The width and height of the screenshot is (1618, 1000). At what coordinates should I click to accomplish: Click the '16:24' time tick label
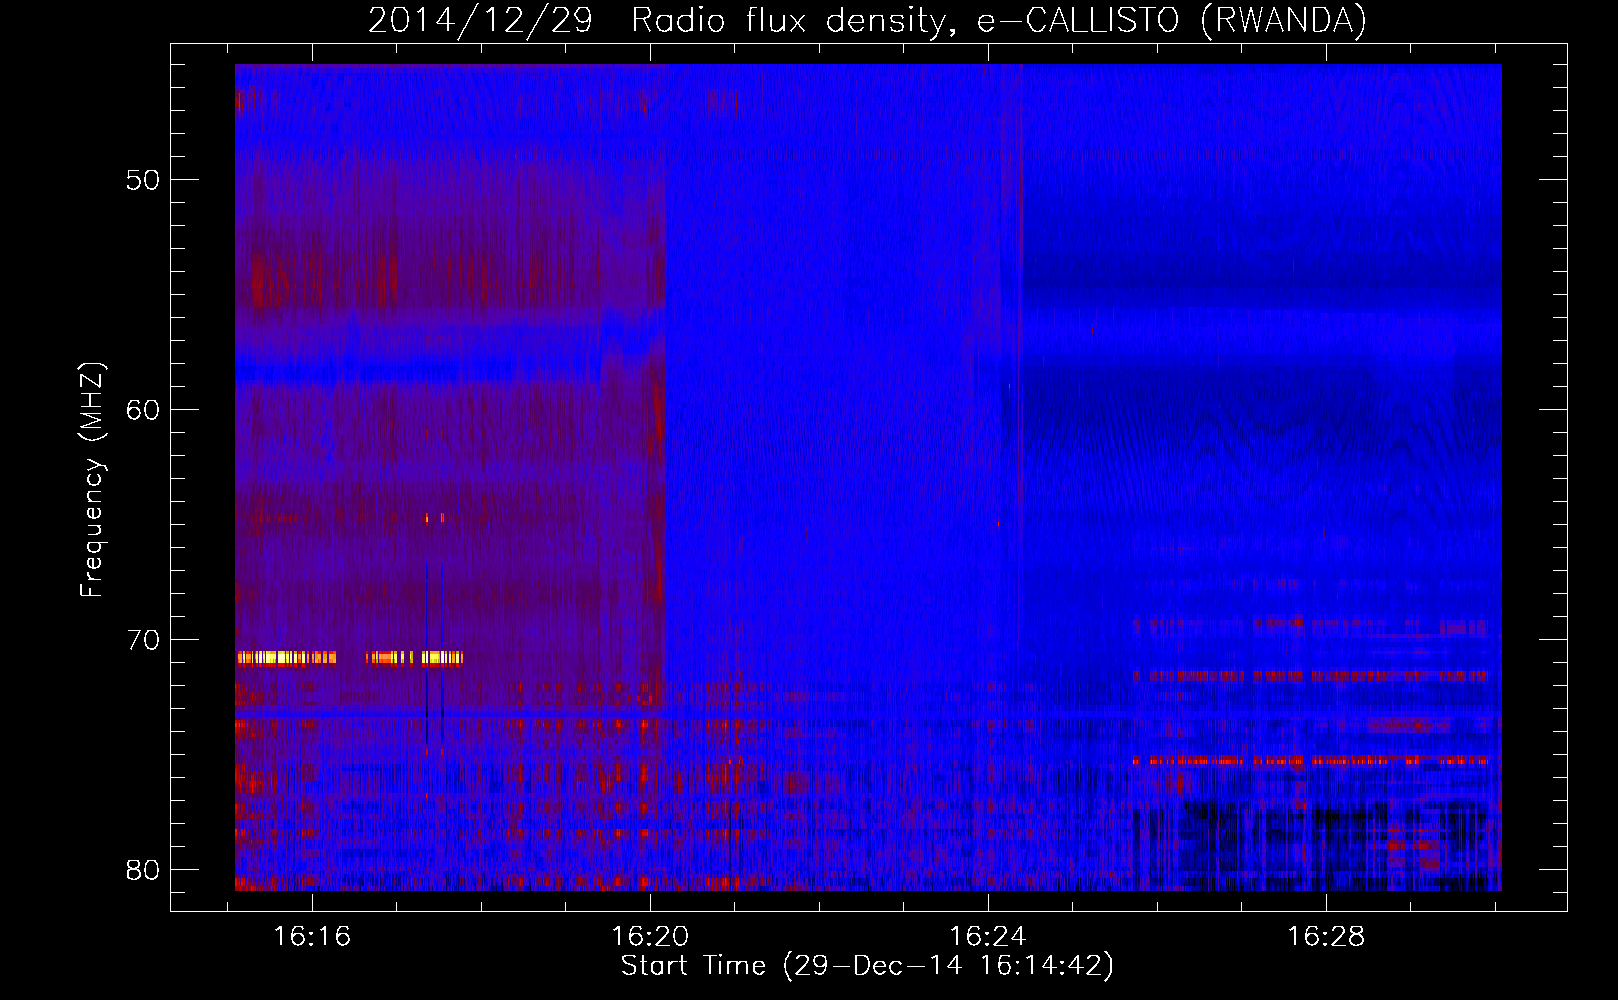pyautogui.click(x=988, y=937)
